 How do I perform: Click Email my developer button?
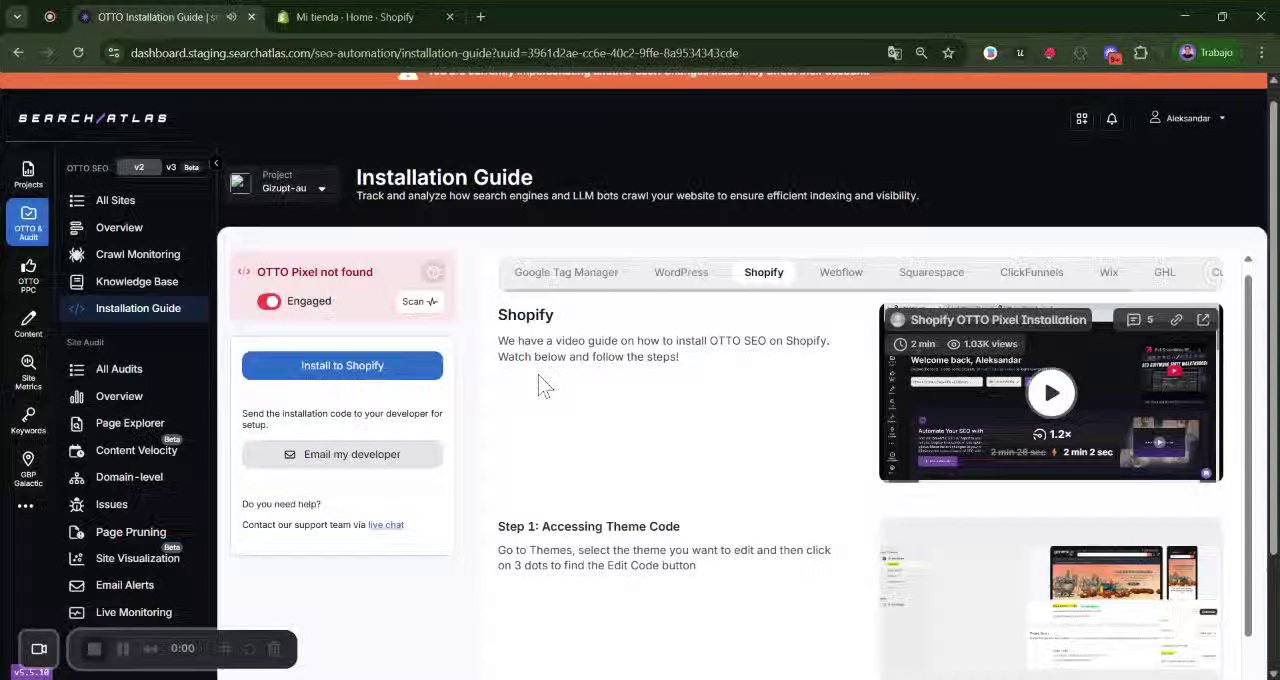coord(342,454)
